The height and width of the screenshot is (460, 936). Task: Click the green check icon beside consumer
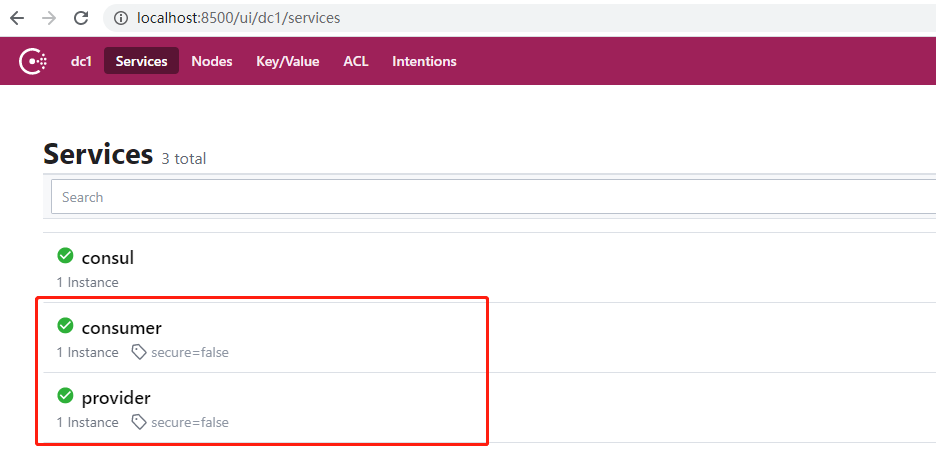(x=65, y=326)
